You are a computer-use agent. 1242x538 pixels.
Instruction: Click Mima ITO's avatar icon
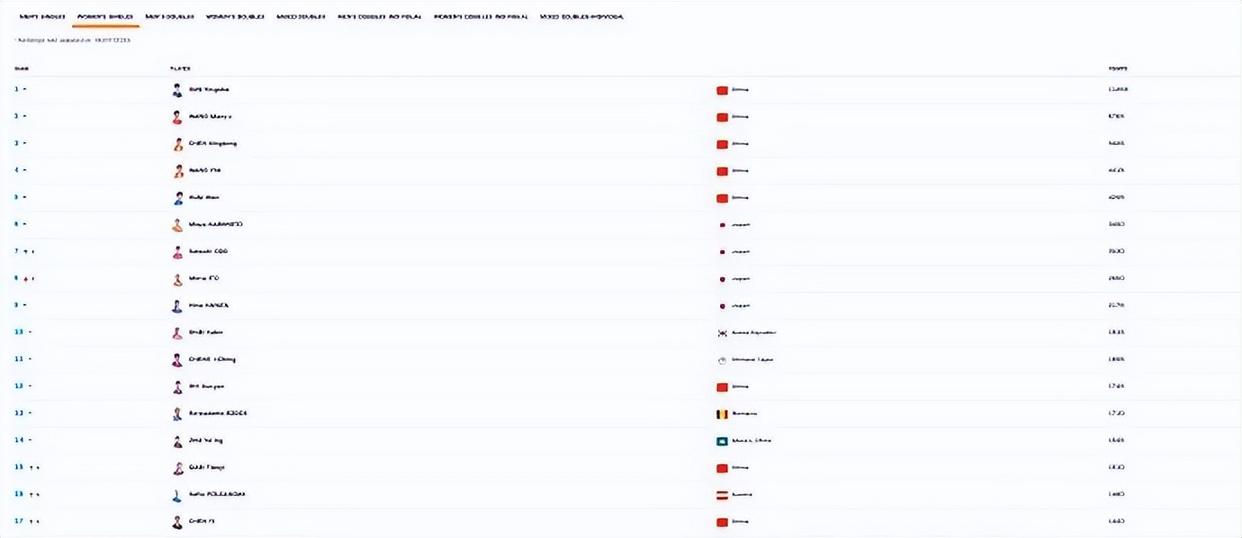click(x=177, y=279)
